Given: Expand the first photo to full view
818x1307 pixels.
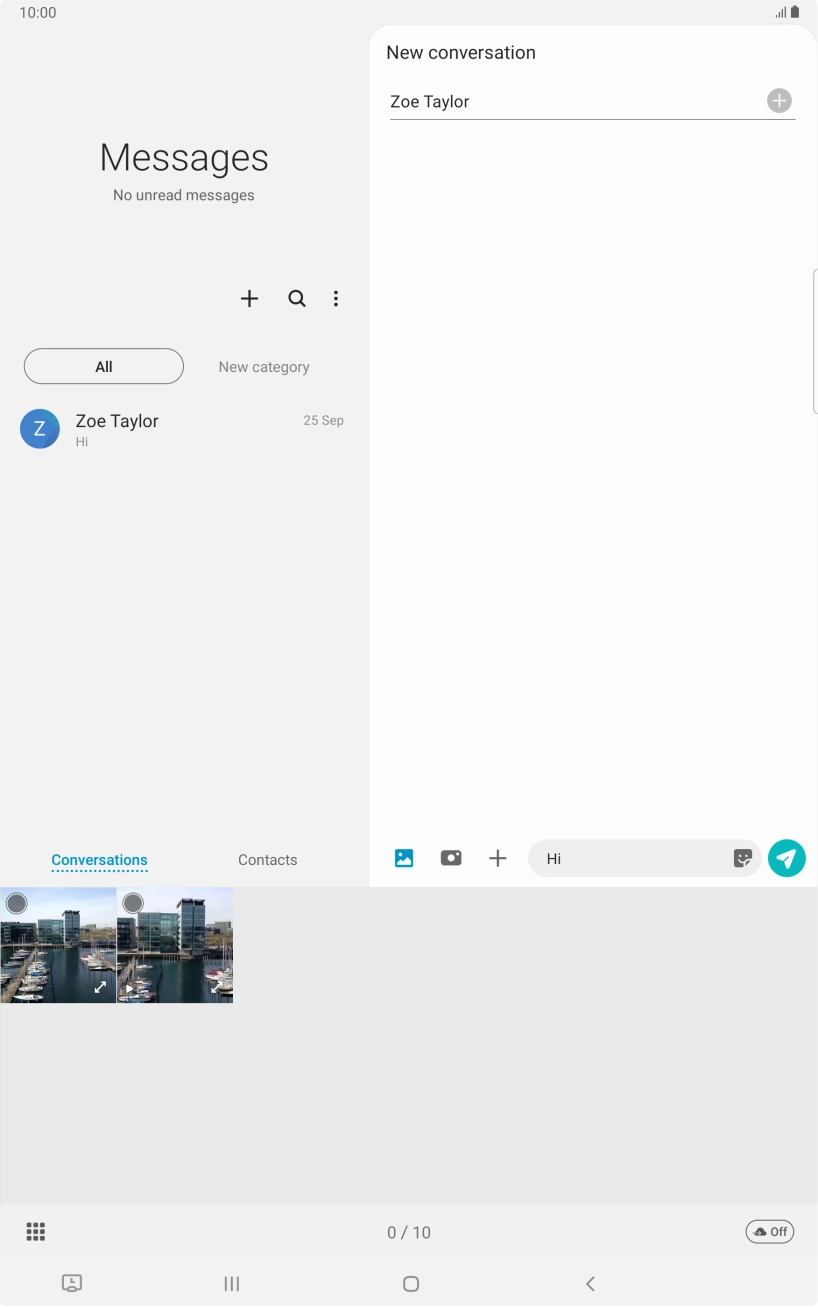Looking at the screenshot, I should point(99,987).
